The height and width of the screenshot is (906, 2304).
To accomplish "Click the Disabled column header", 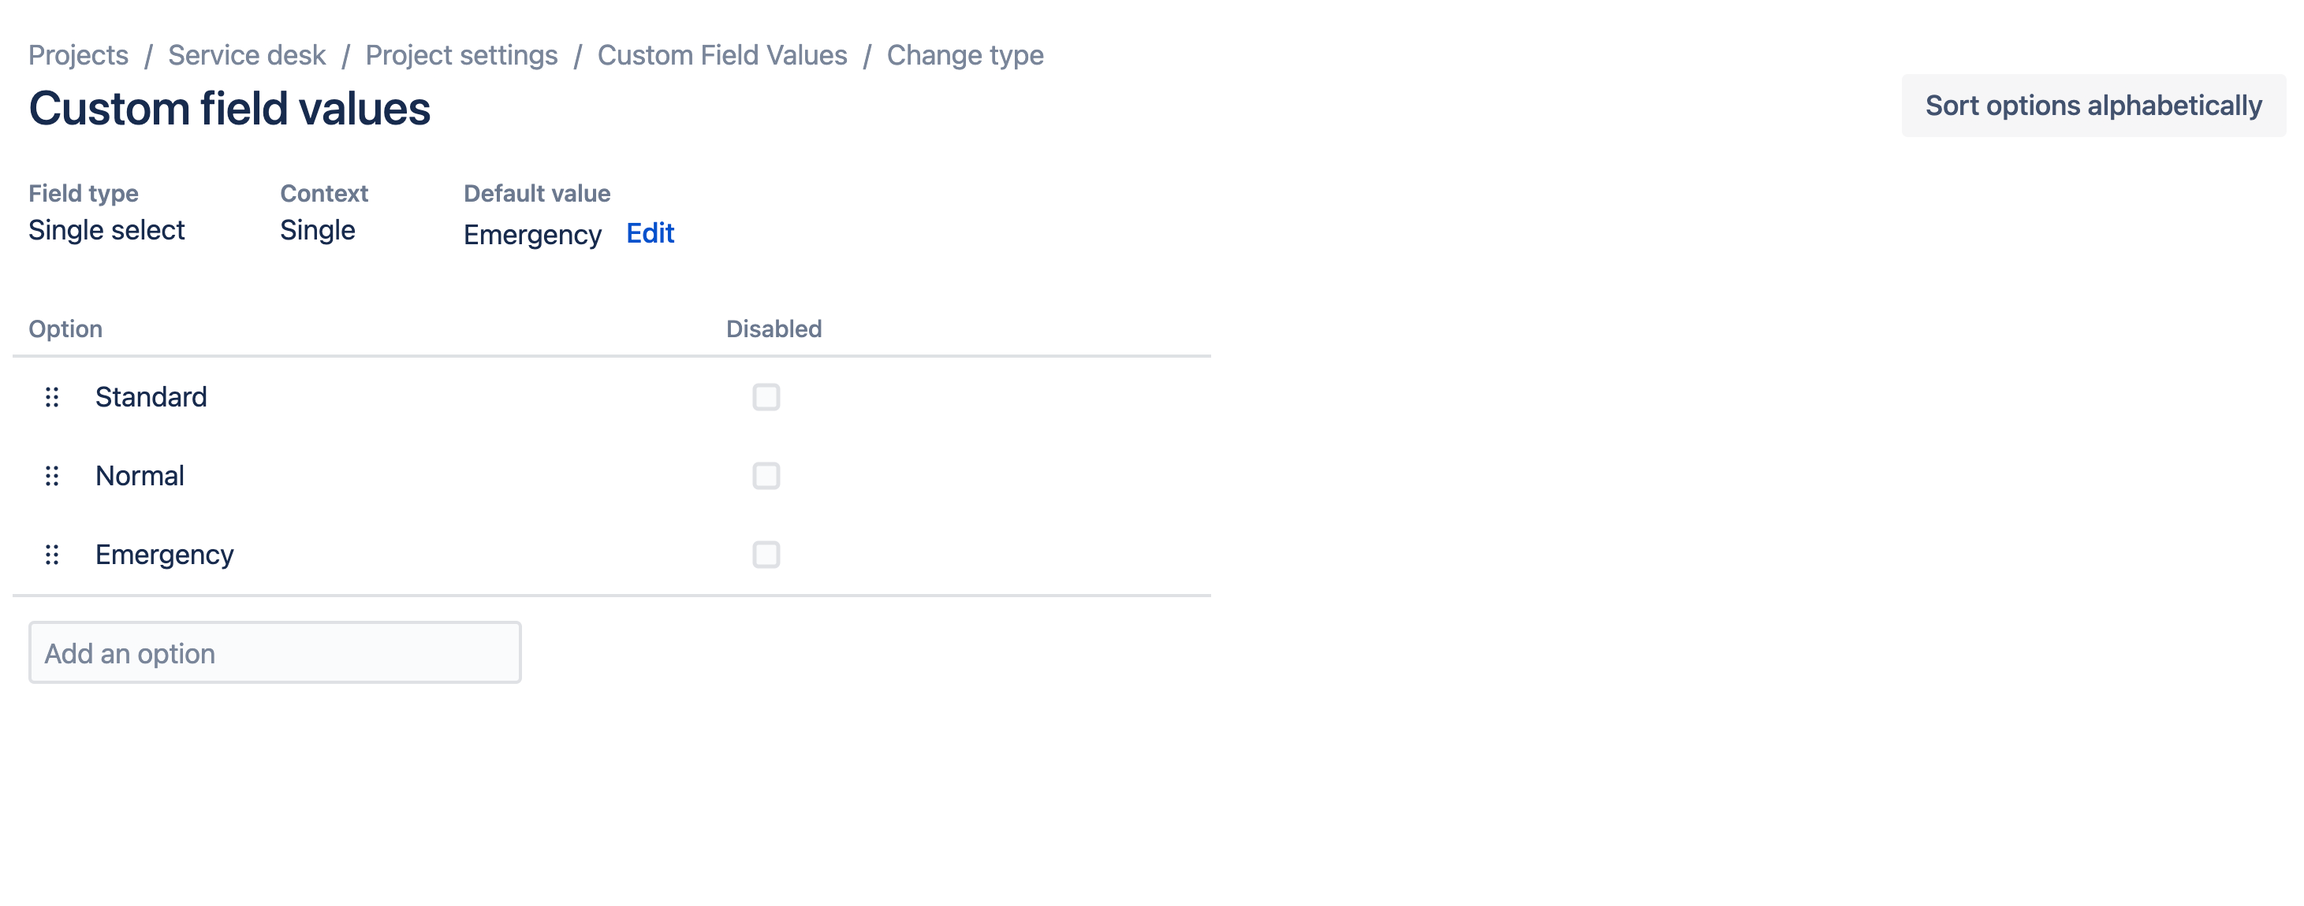I will (x=774, y=329).
